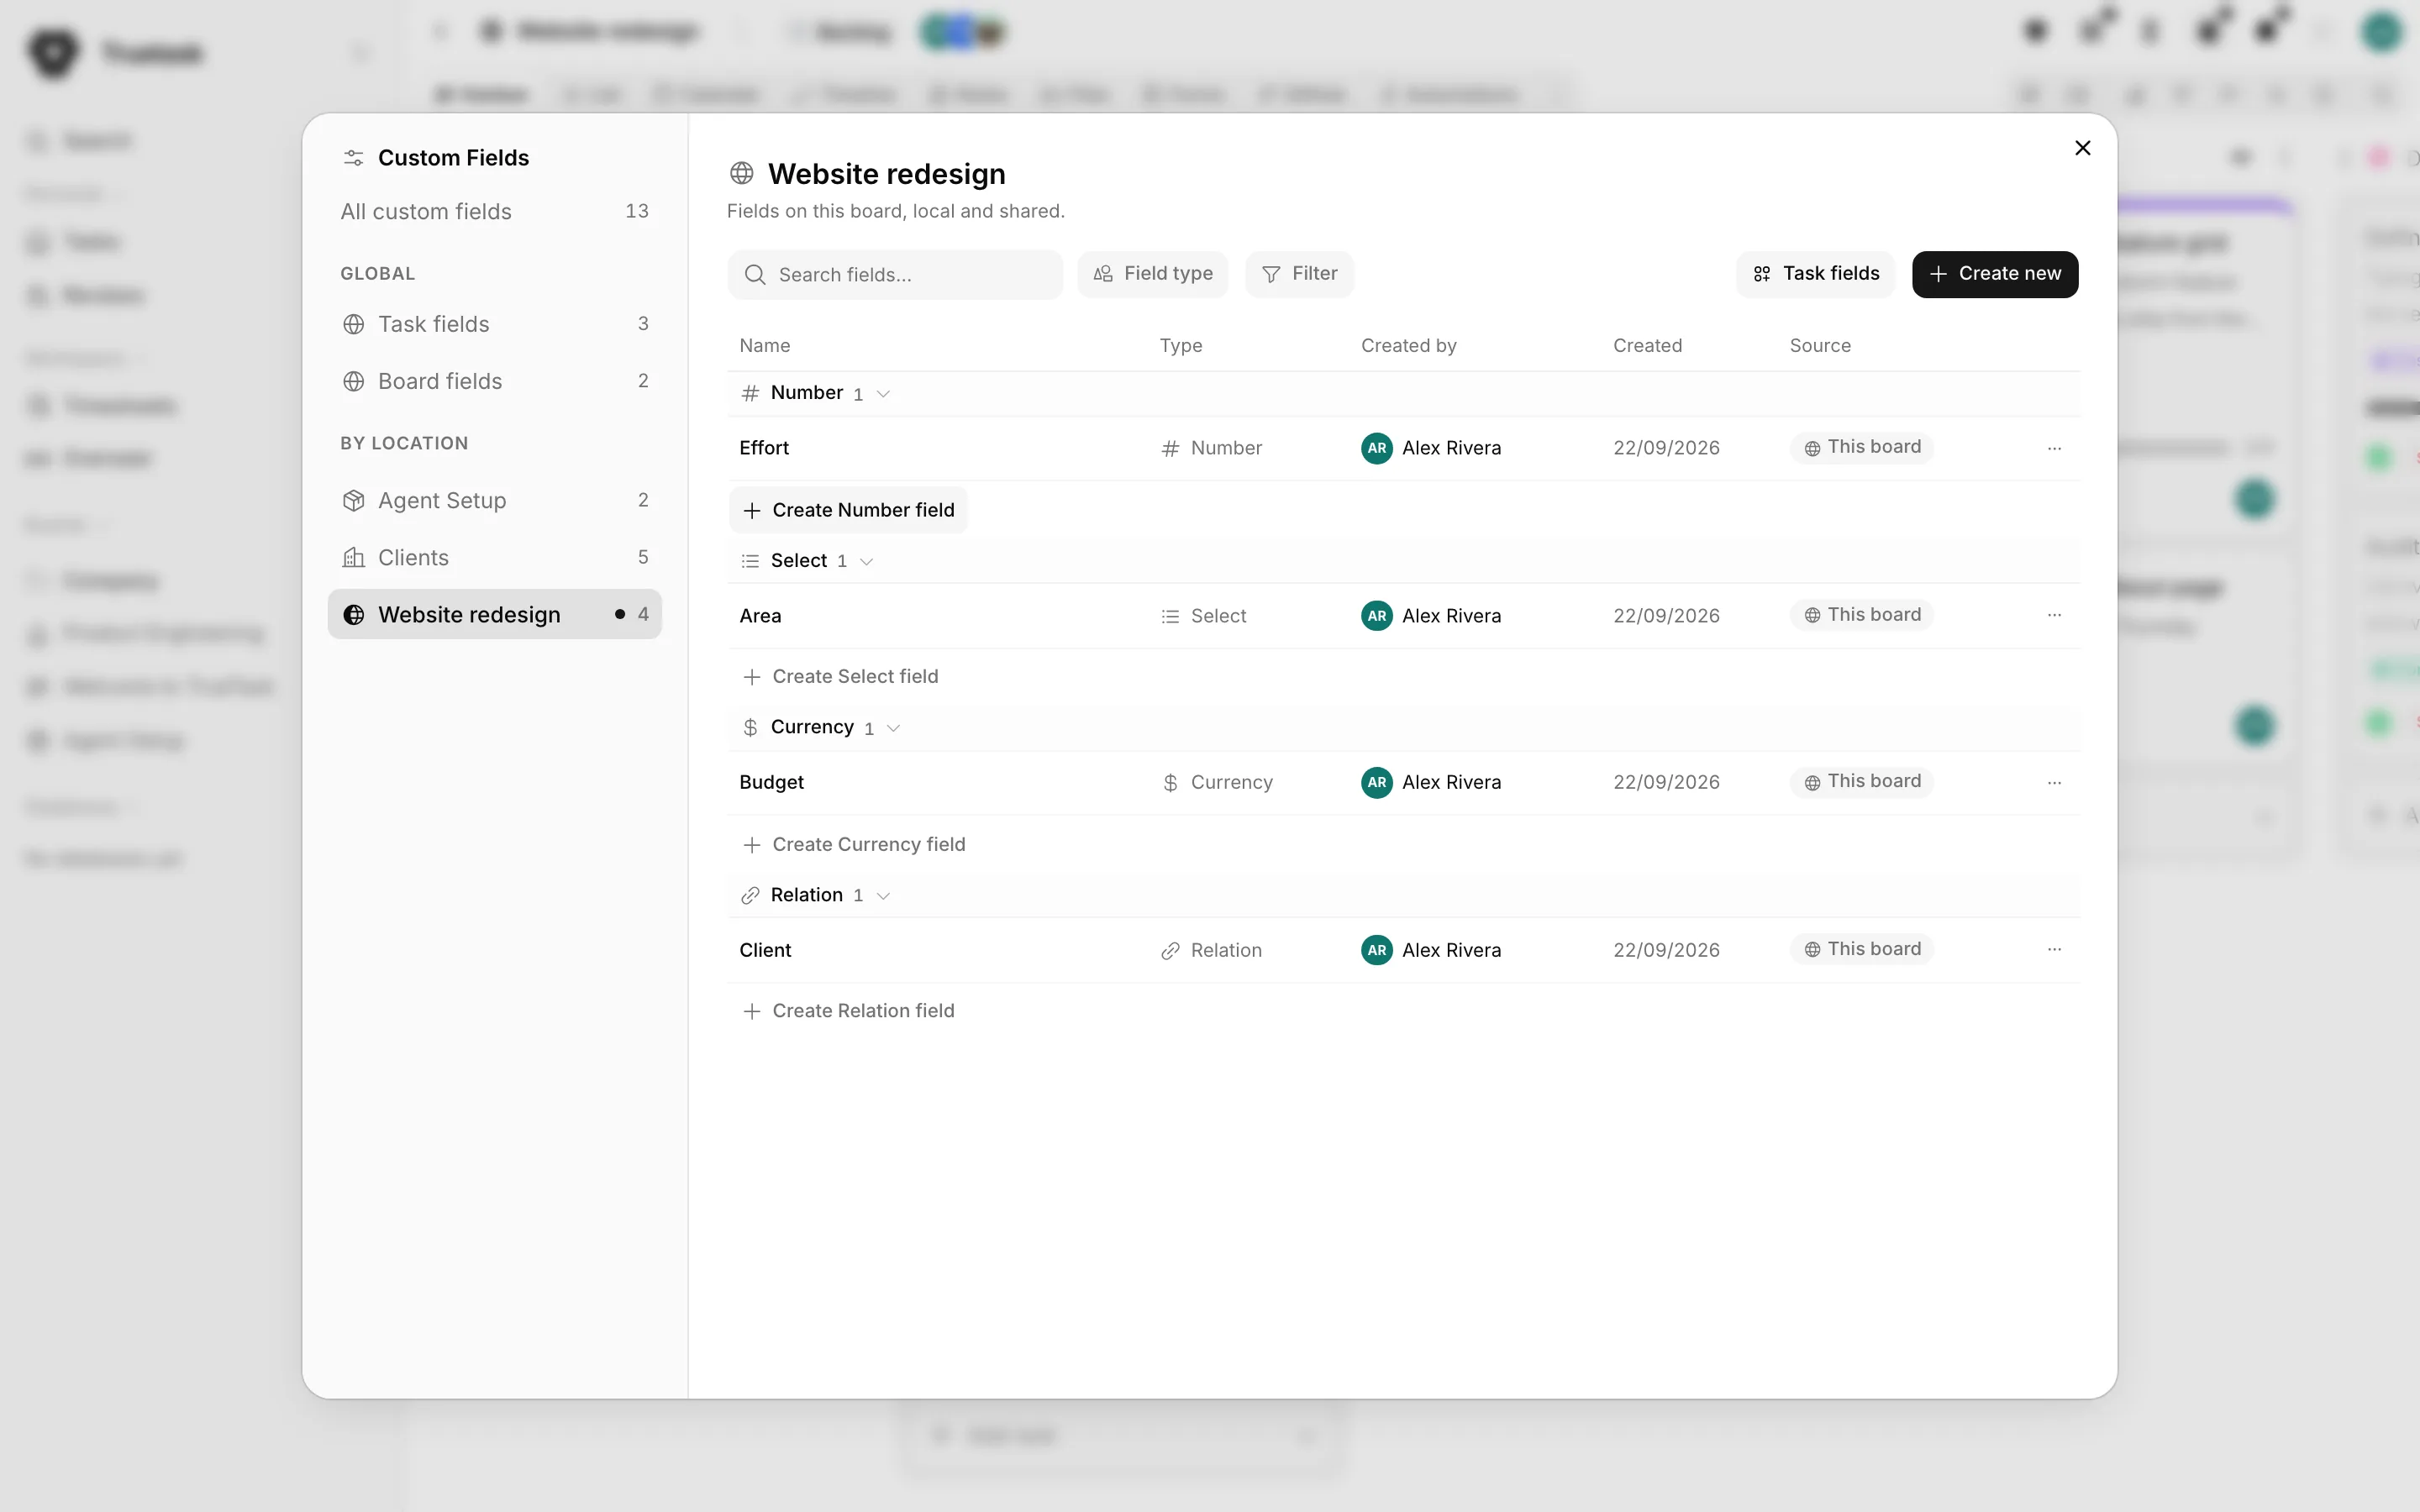The height and width of the screenshot is (1512, 2420).
Task: Click This board badge in Effort row
Action: pyautogui.click(x=1861, y=447)
